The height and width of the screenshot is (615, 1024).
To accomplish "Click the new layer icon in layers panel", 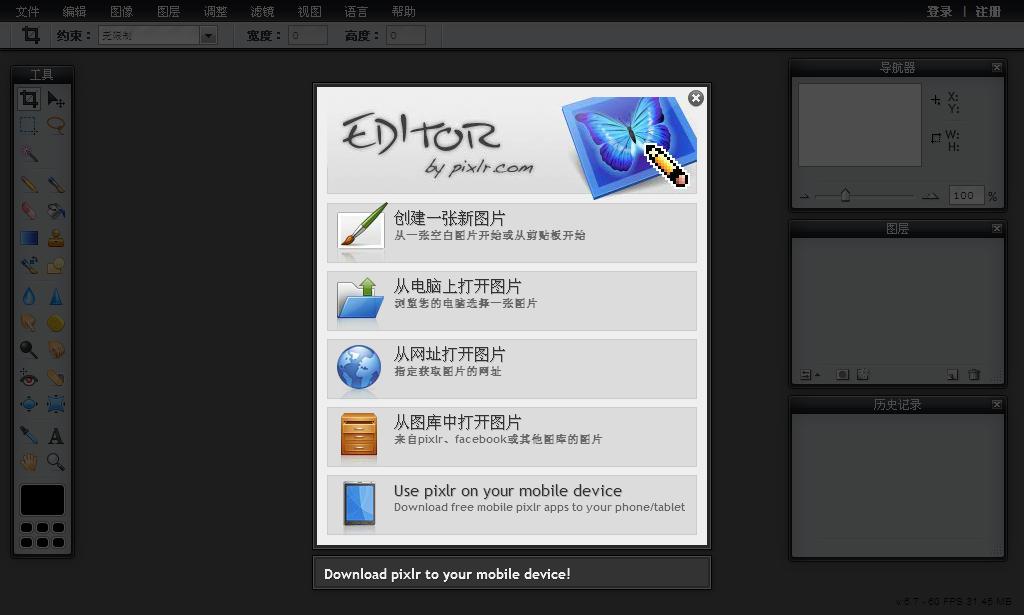I will point(953,375).
